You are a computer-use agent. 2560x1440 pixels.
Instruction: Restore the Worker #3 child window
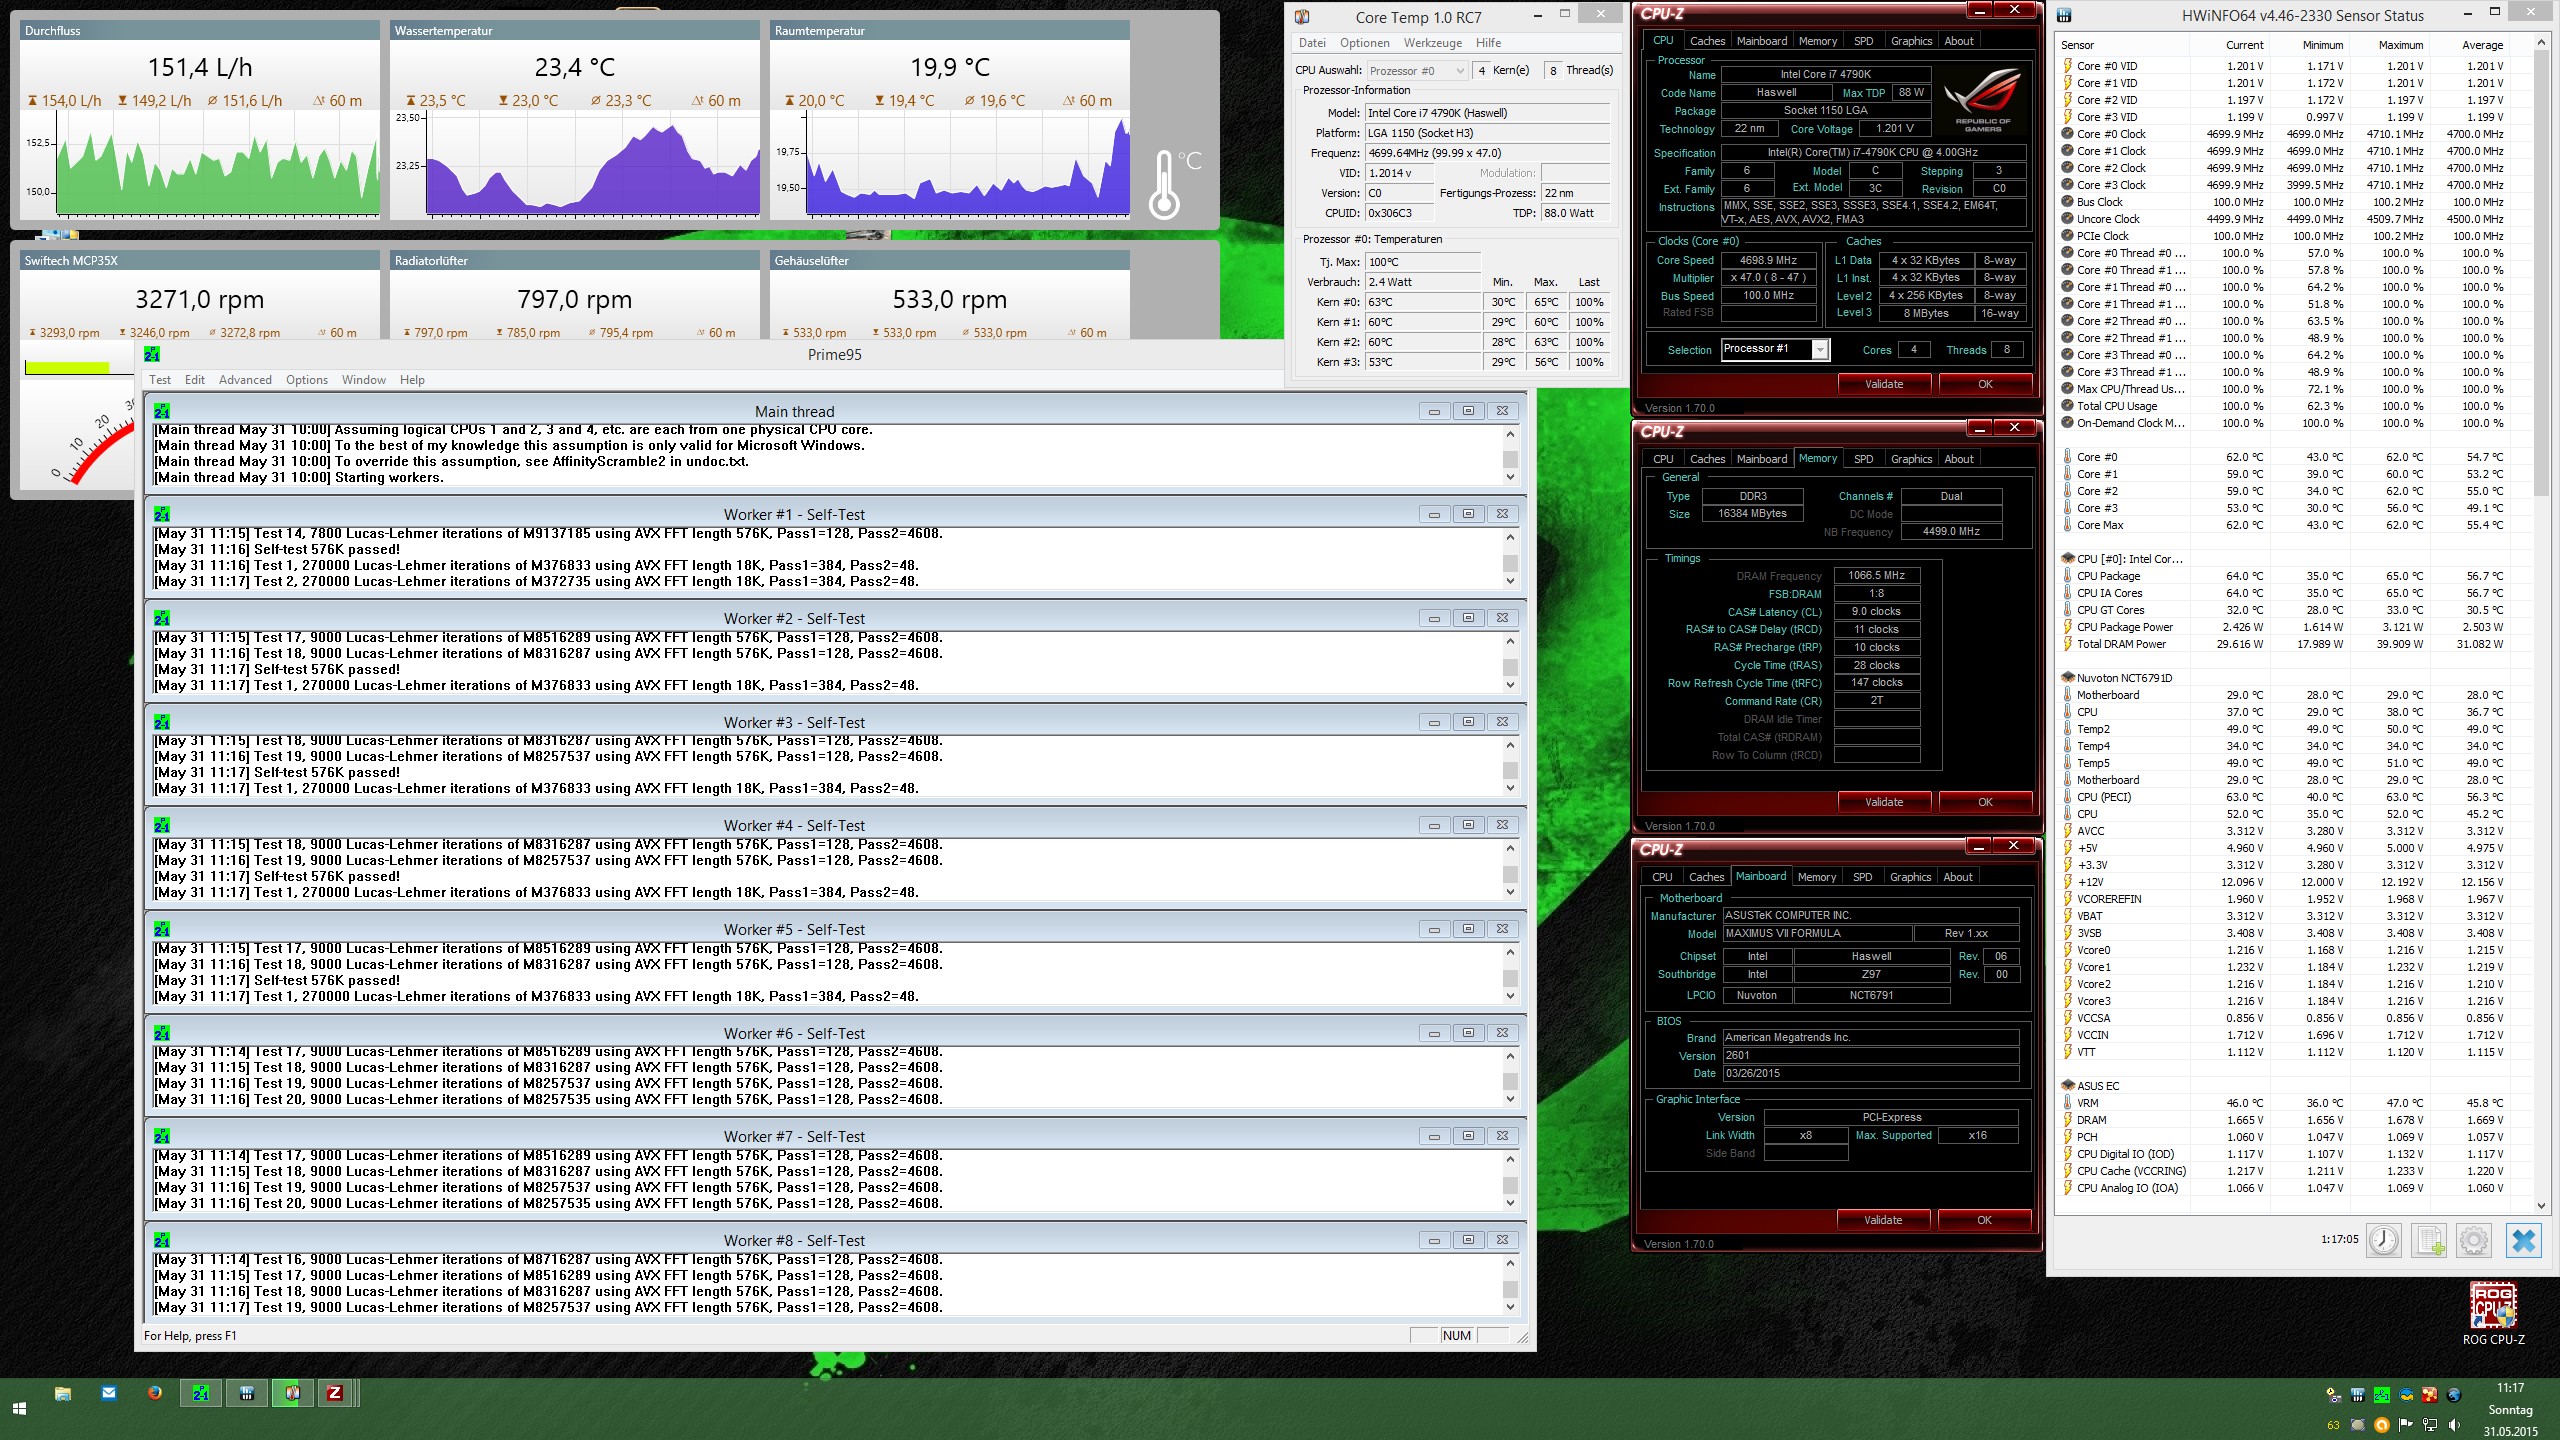coord(1468,722)
